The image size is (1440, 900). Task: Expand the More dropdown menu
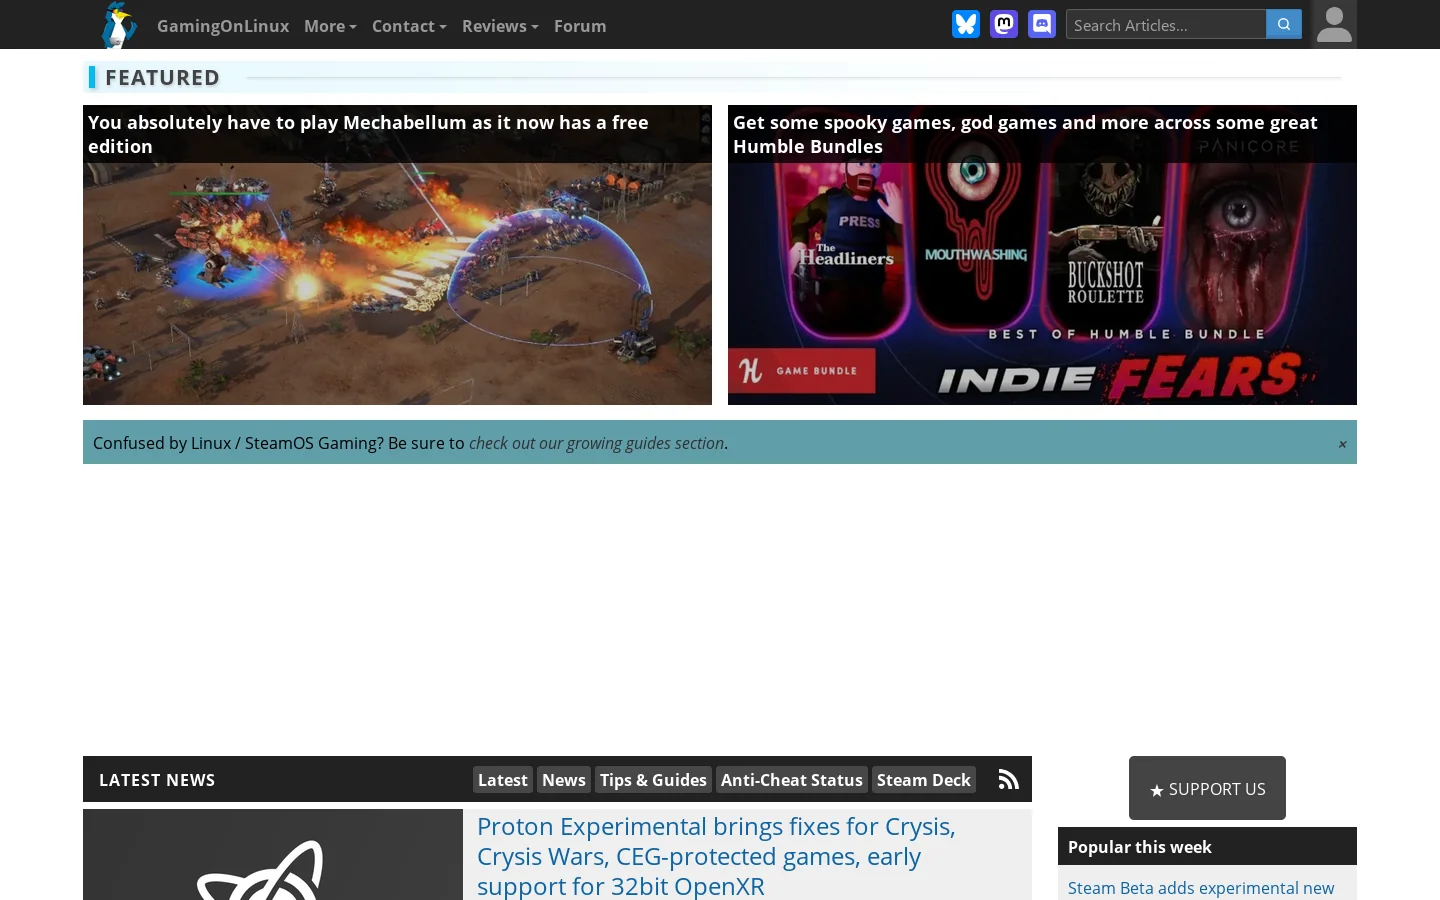[330, 26]
